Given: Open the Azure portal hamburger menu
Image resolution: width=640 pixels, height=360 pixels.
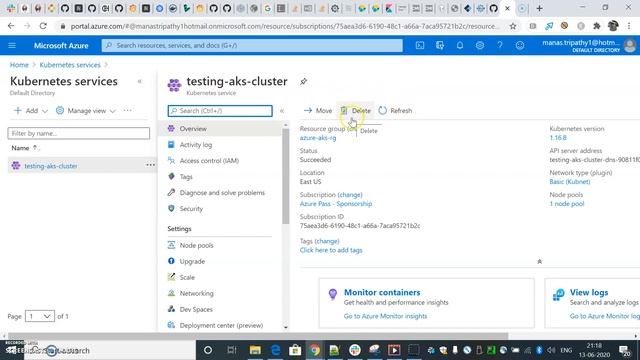Looking at the screenshot, I should [12, 45].
